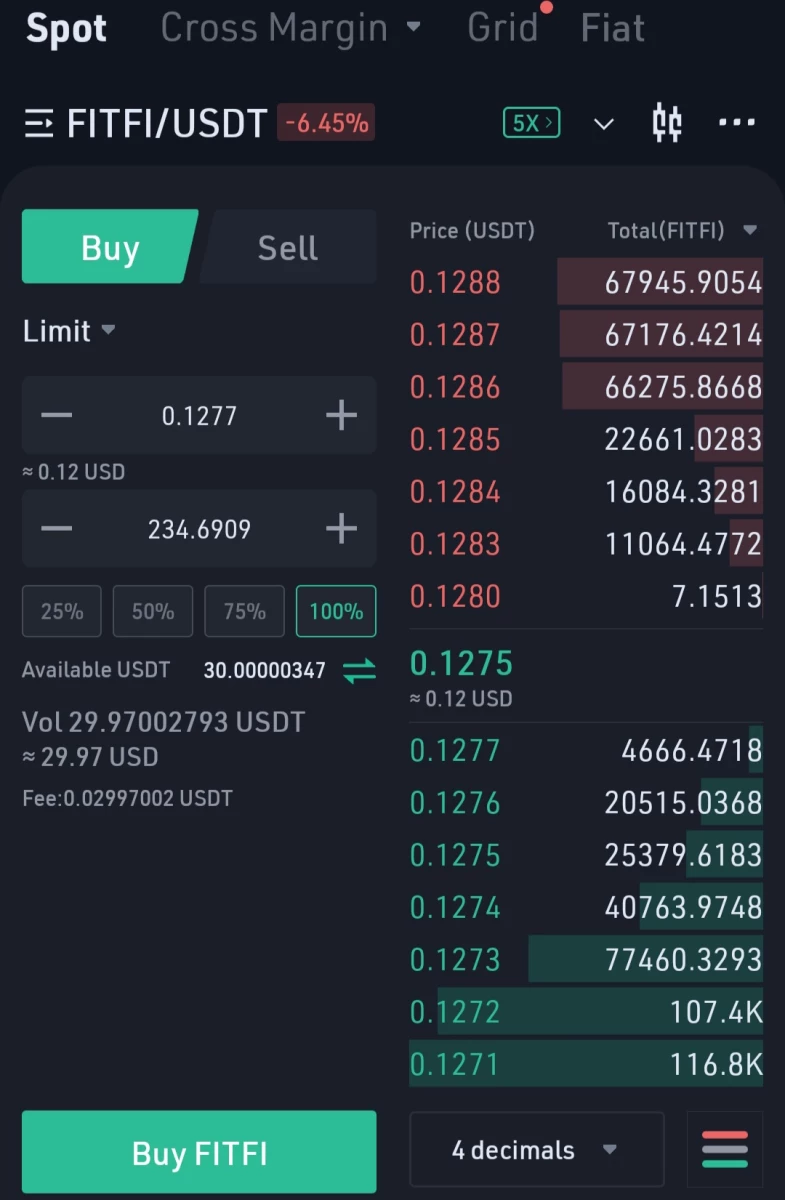
Task: Tap the swap arrows next to Available USDT
Action: click(x=360, y=670)
